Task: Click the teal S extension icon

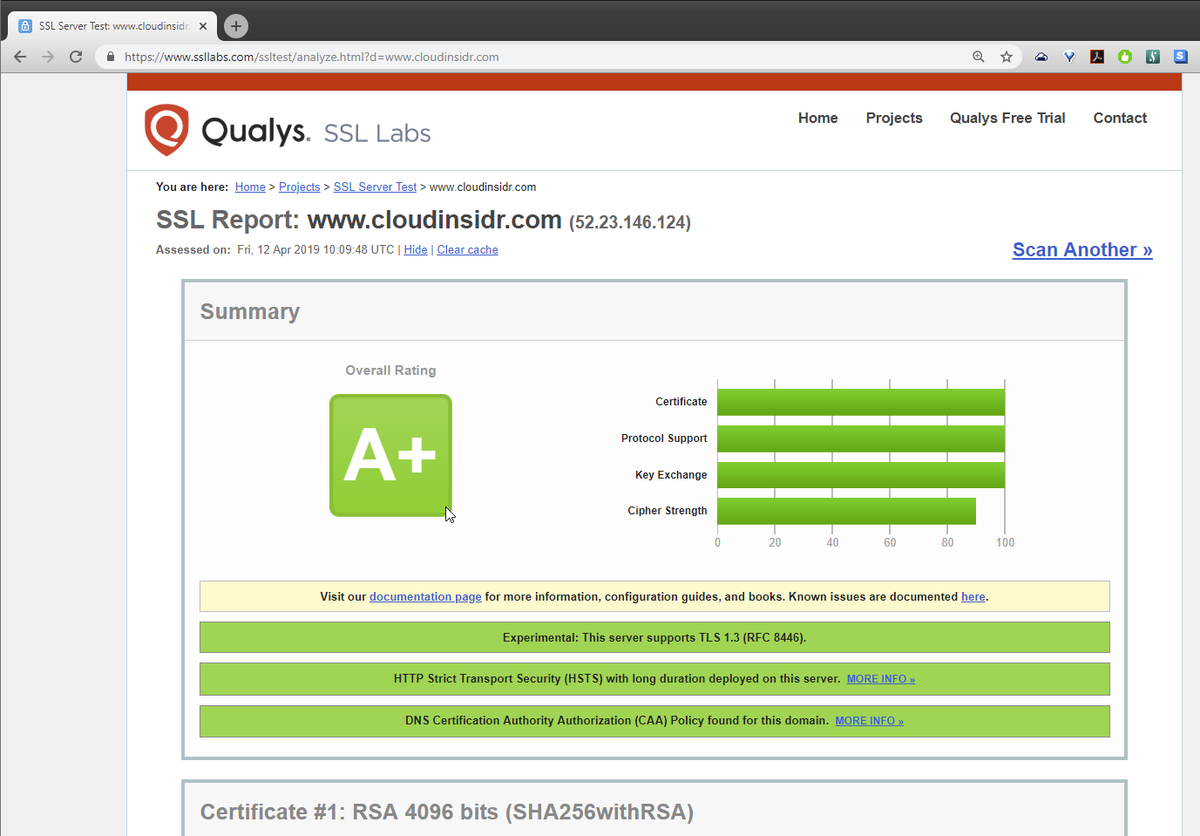Action: [1153, 57]
